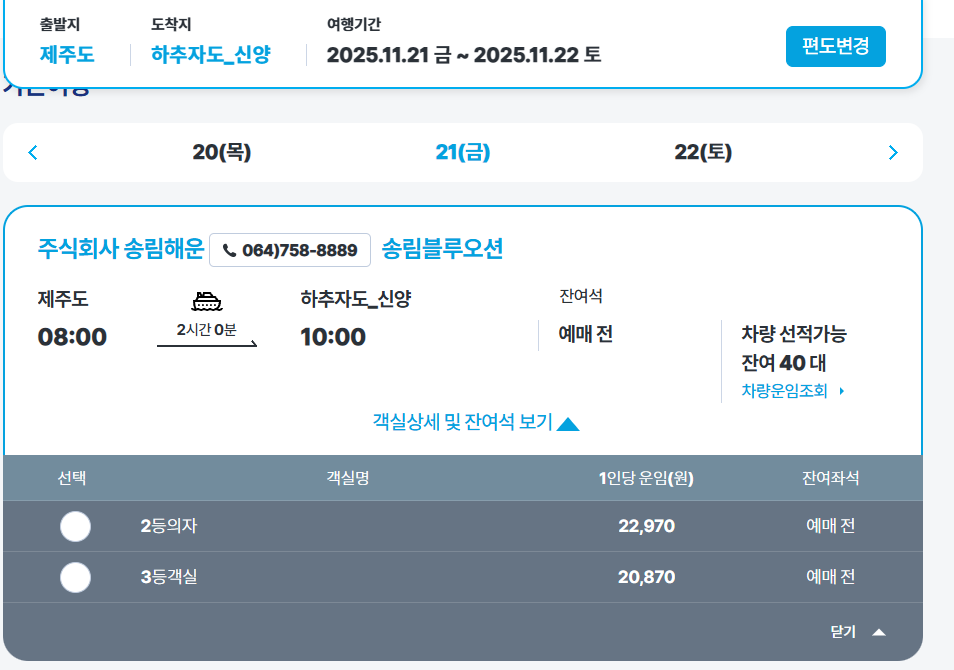Viewport: 954px width, 670px height.
Task: Call button showing 064)758-8889
Action: (x=290, y=250)
